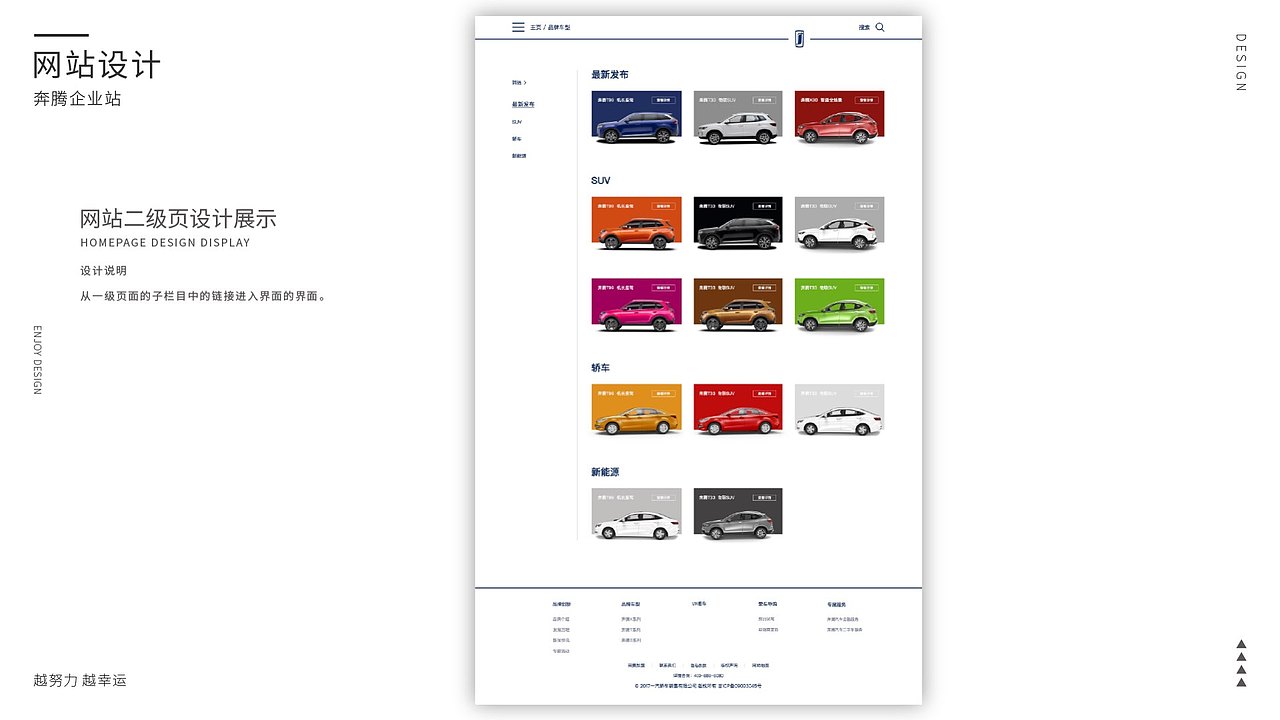Select 轿车 in the sidebar filter list
The image size is (1280, 720).
click(517, 139)
